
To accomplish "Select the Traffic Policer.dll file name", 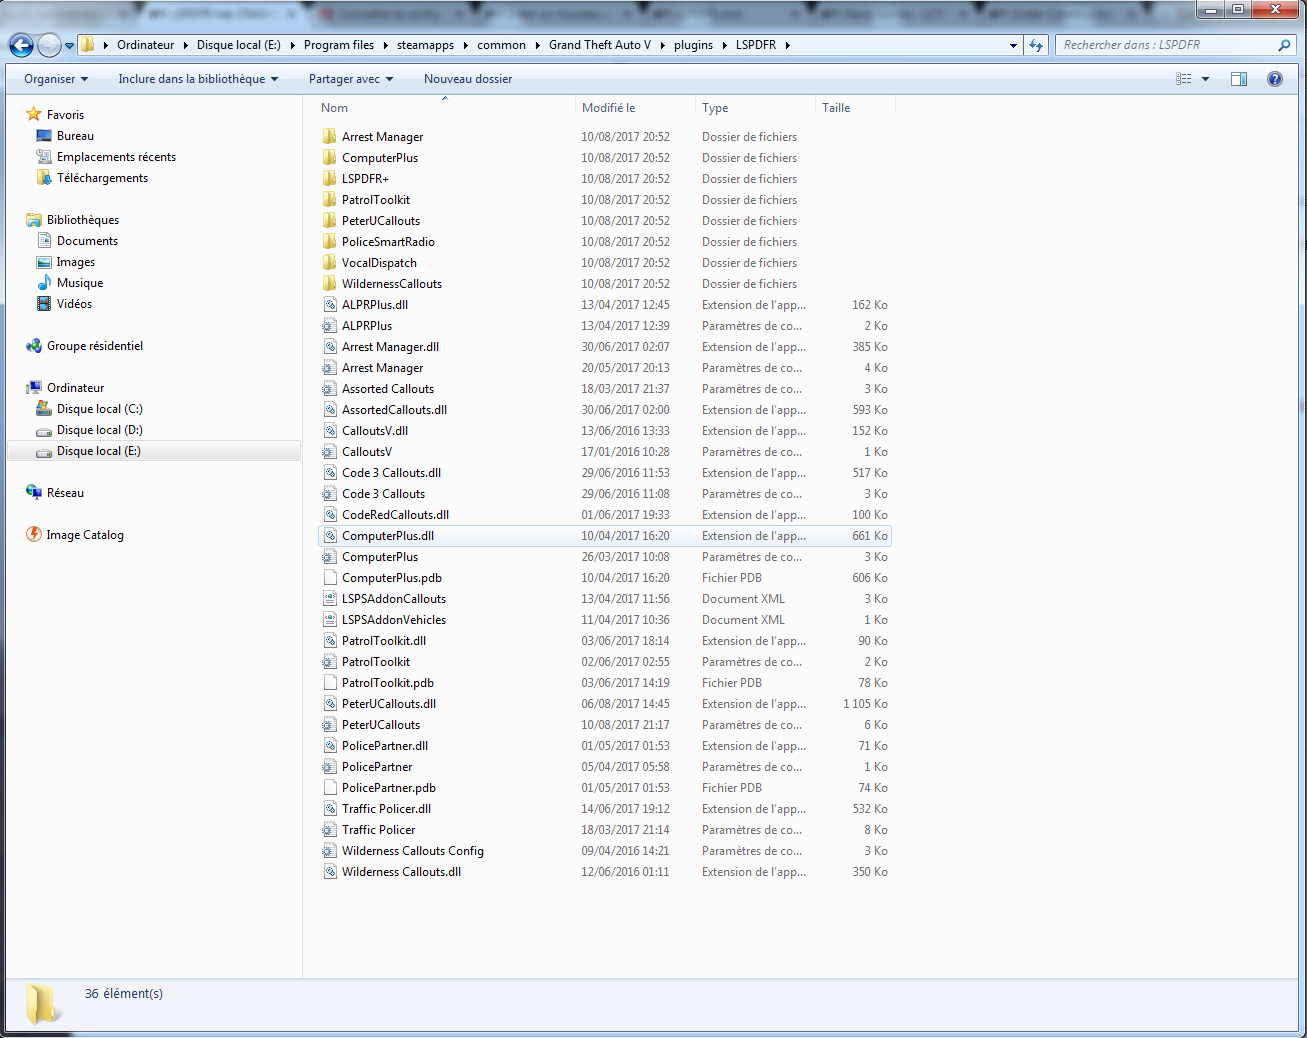I will pos(387,809).
